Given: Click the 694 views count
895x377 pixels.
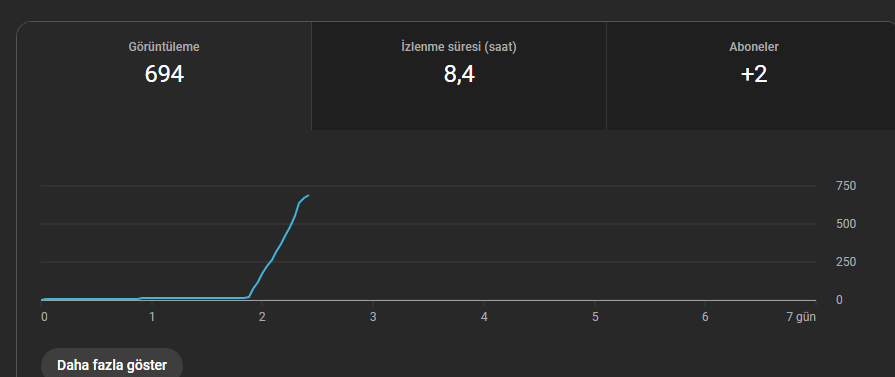Looking at the screenshot, I should [x=164, y=74].
